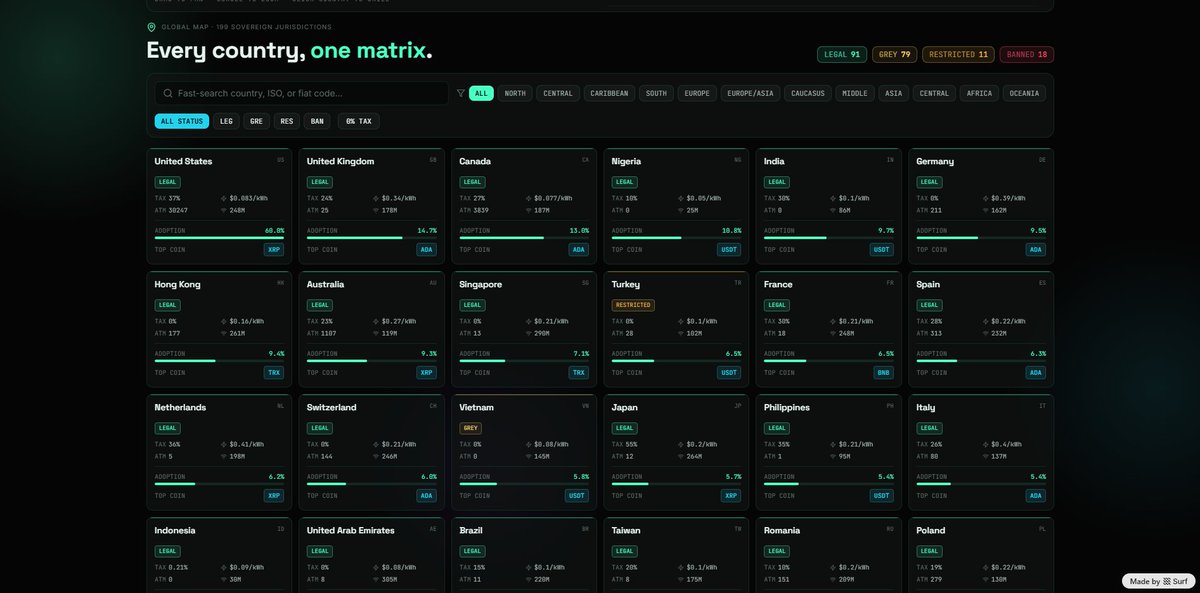Select the LEG status filter
The image size is (1200, 593).
[x=227, y=121]
